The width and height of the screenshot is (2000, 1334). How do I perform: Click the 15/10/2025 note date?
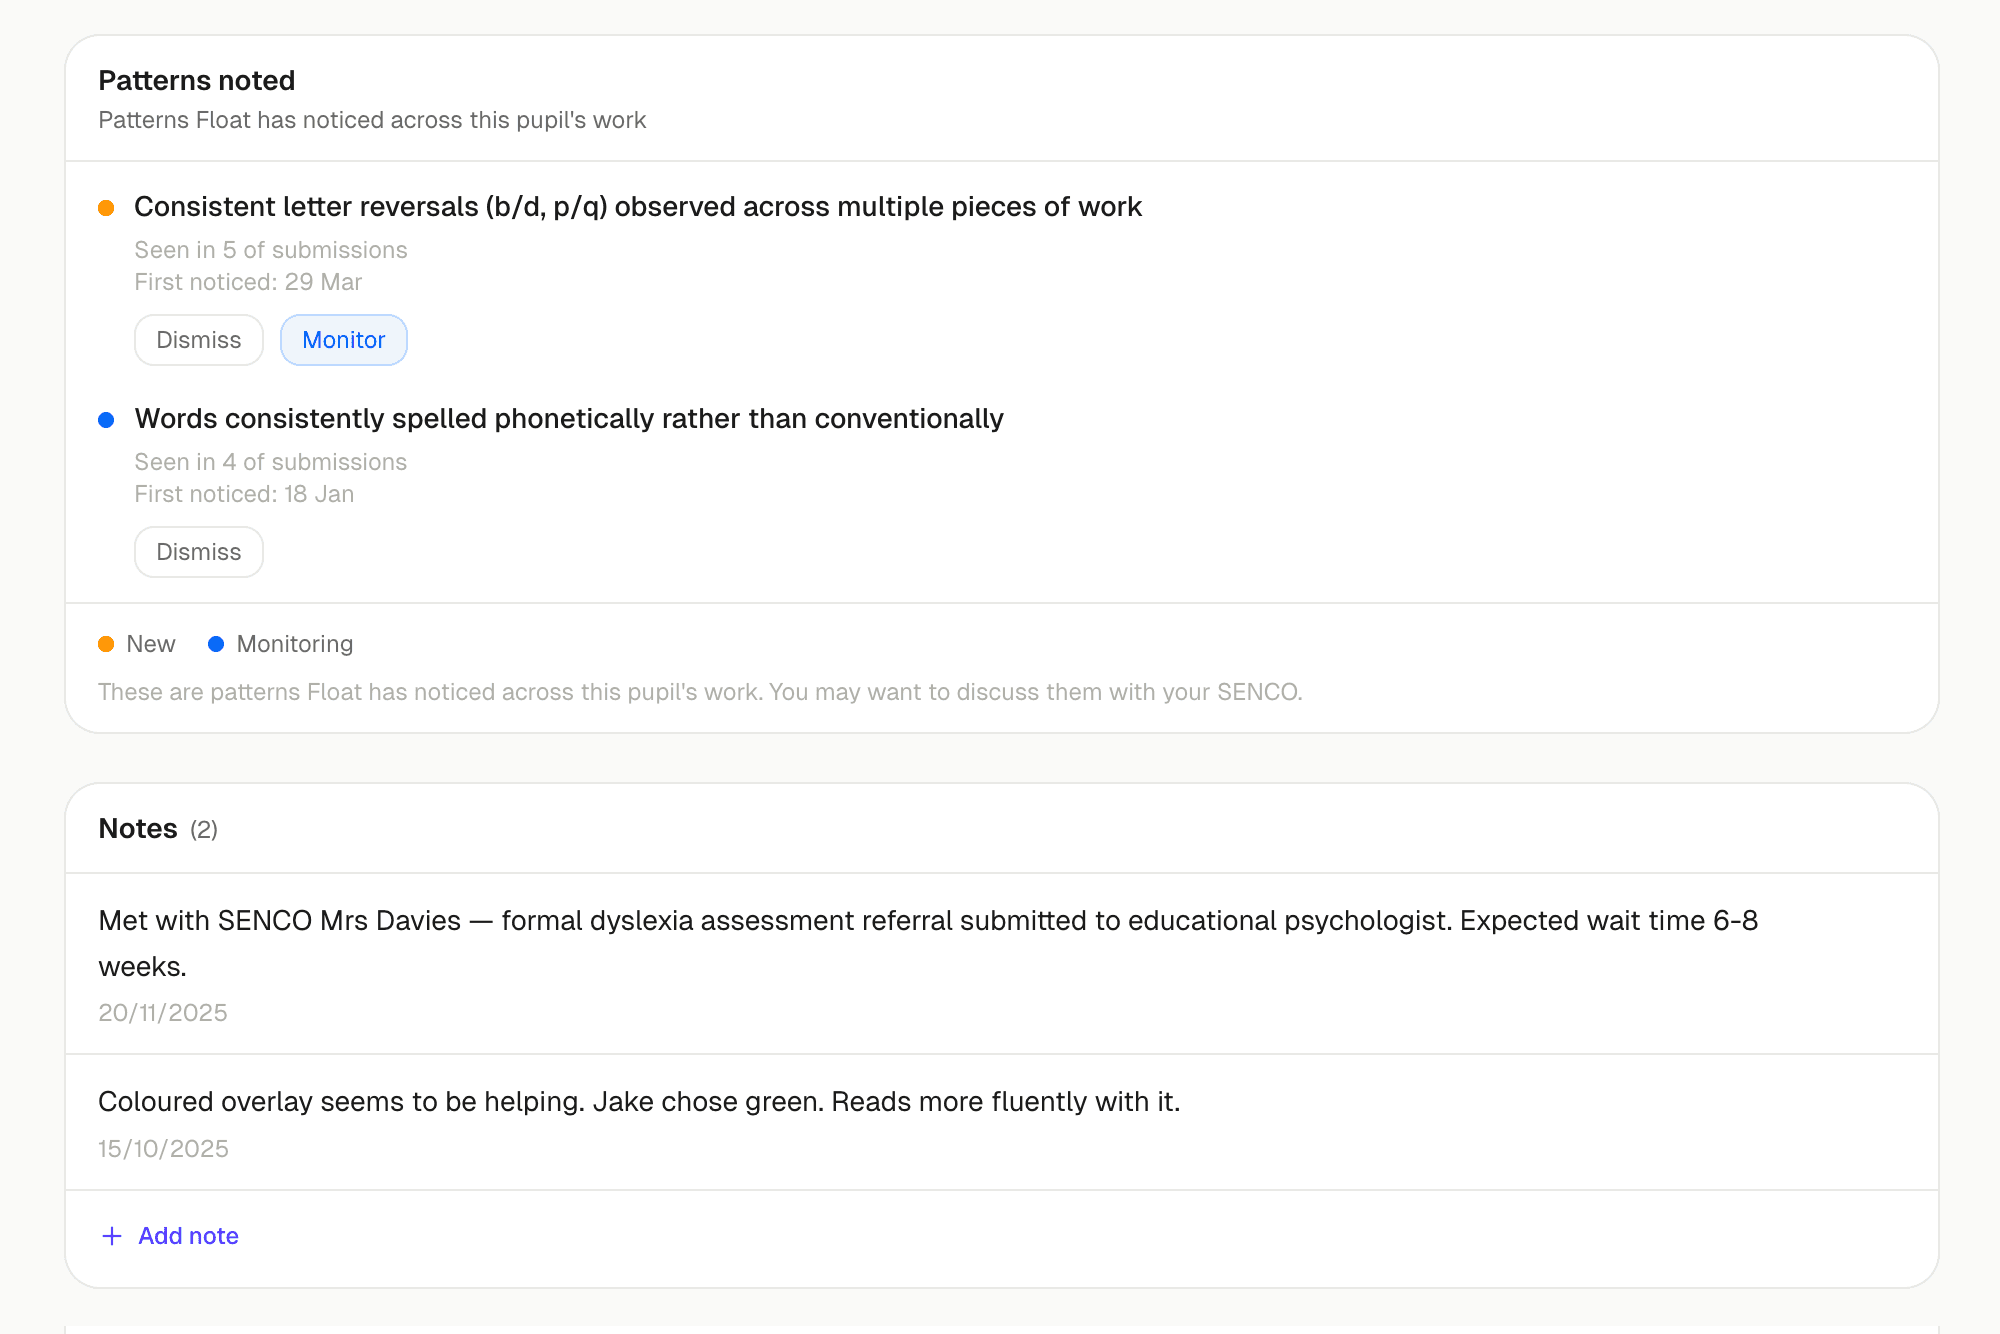[x=163, y=1149]
